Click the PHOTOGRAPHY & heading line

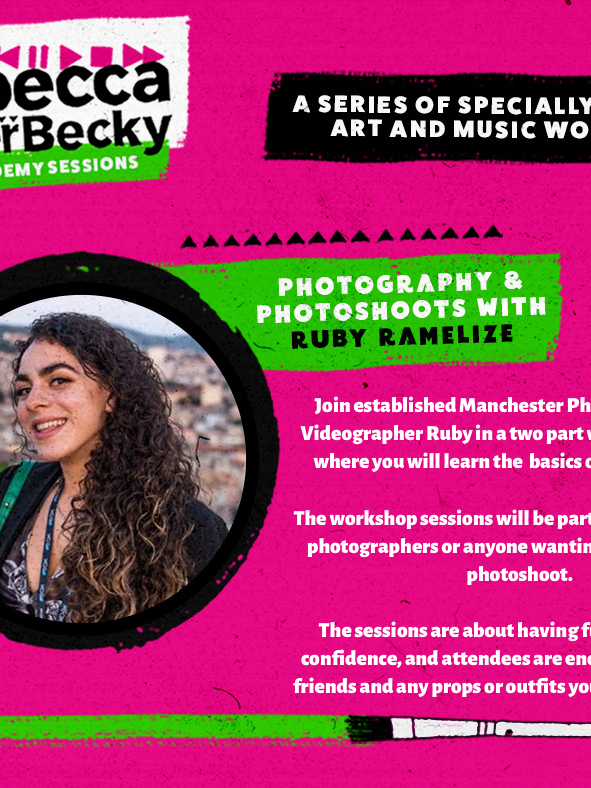(400, 283)
